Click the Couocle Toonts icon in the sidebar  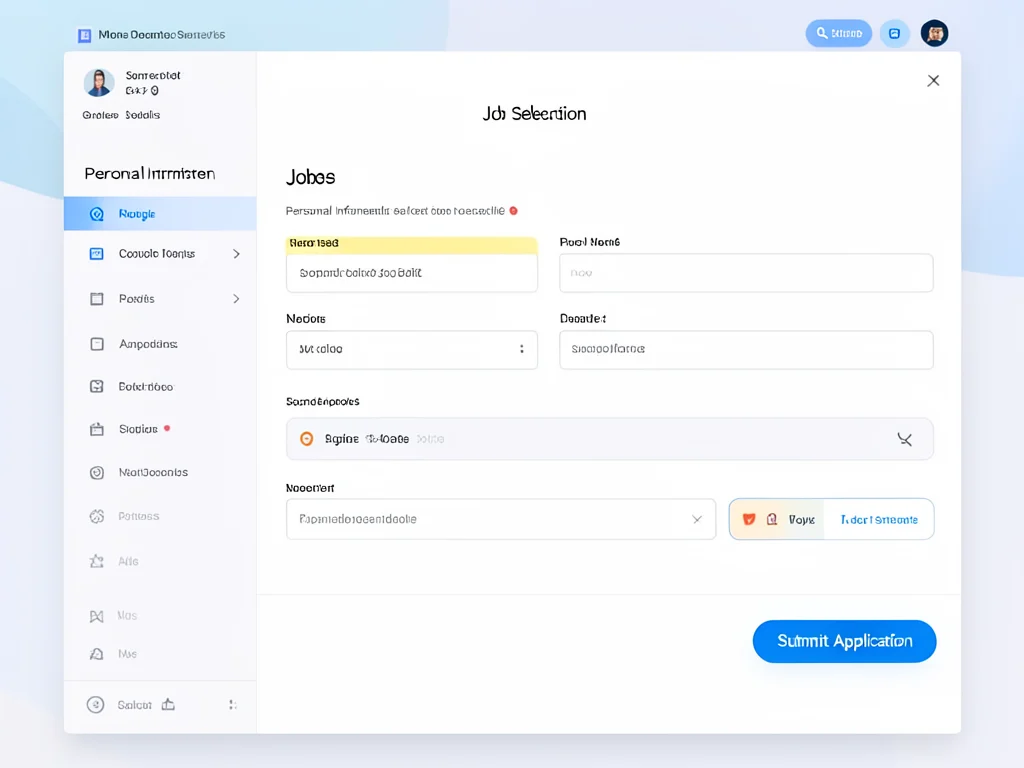(x=97, y=253)
